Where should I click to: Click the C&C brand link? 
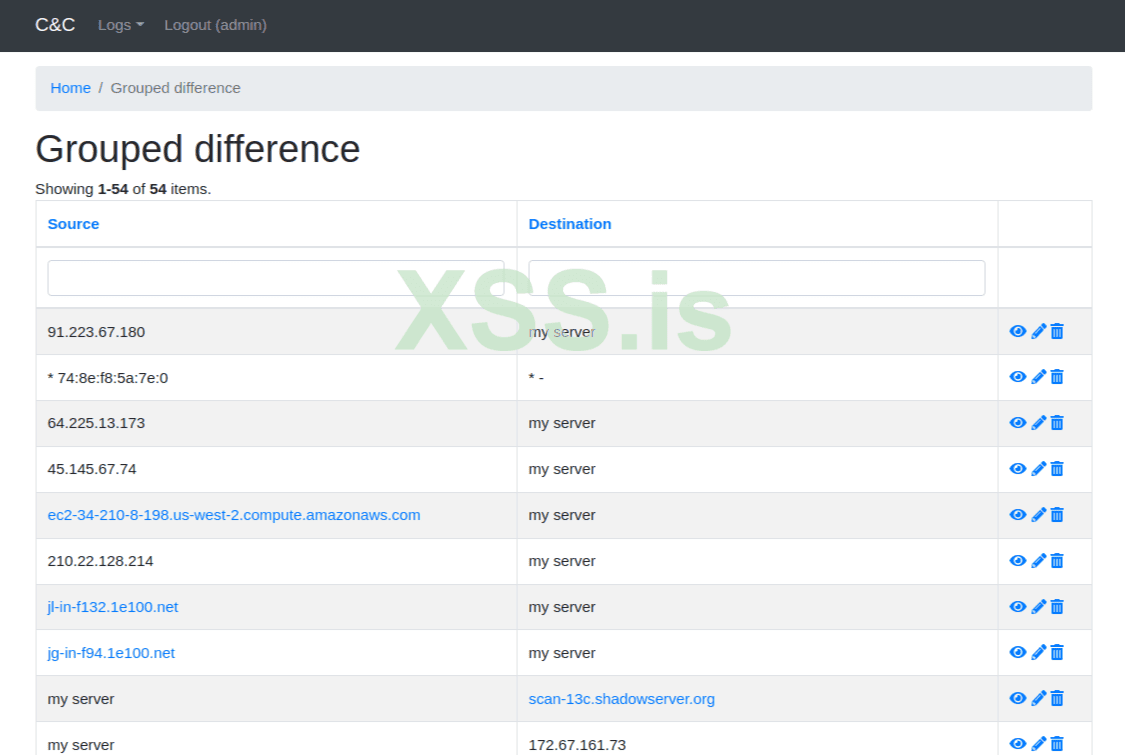55,25
